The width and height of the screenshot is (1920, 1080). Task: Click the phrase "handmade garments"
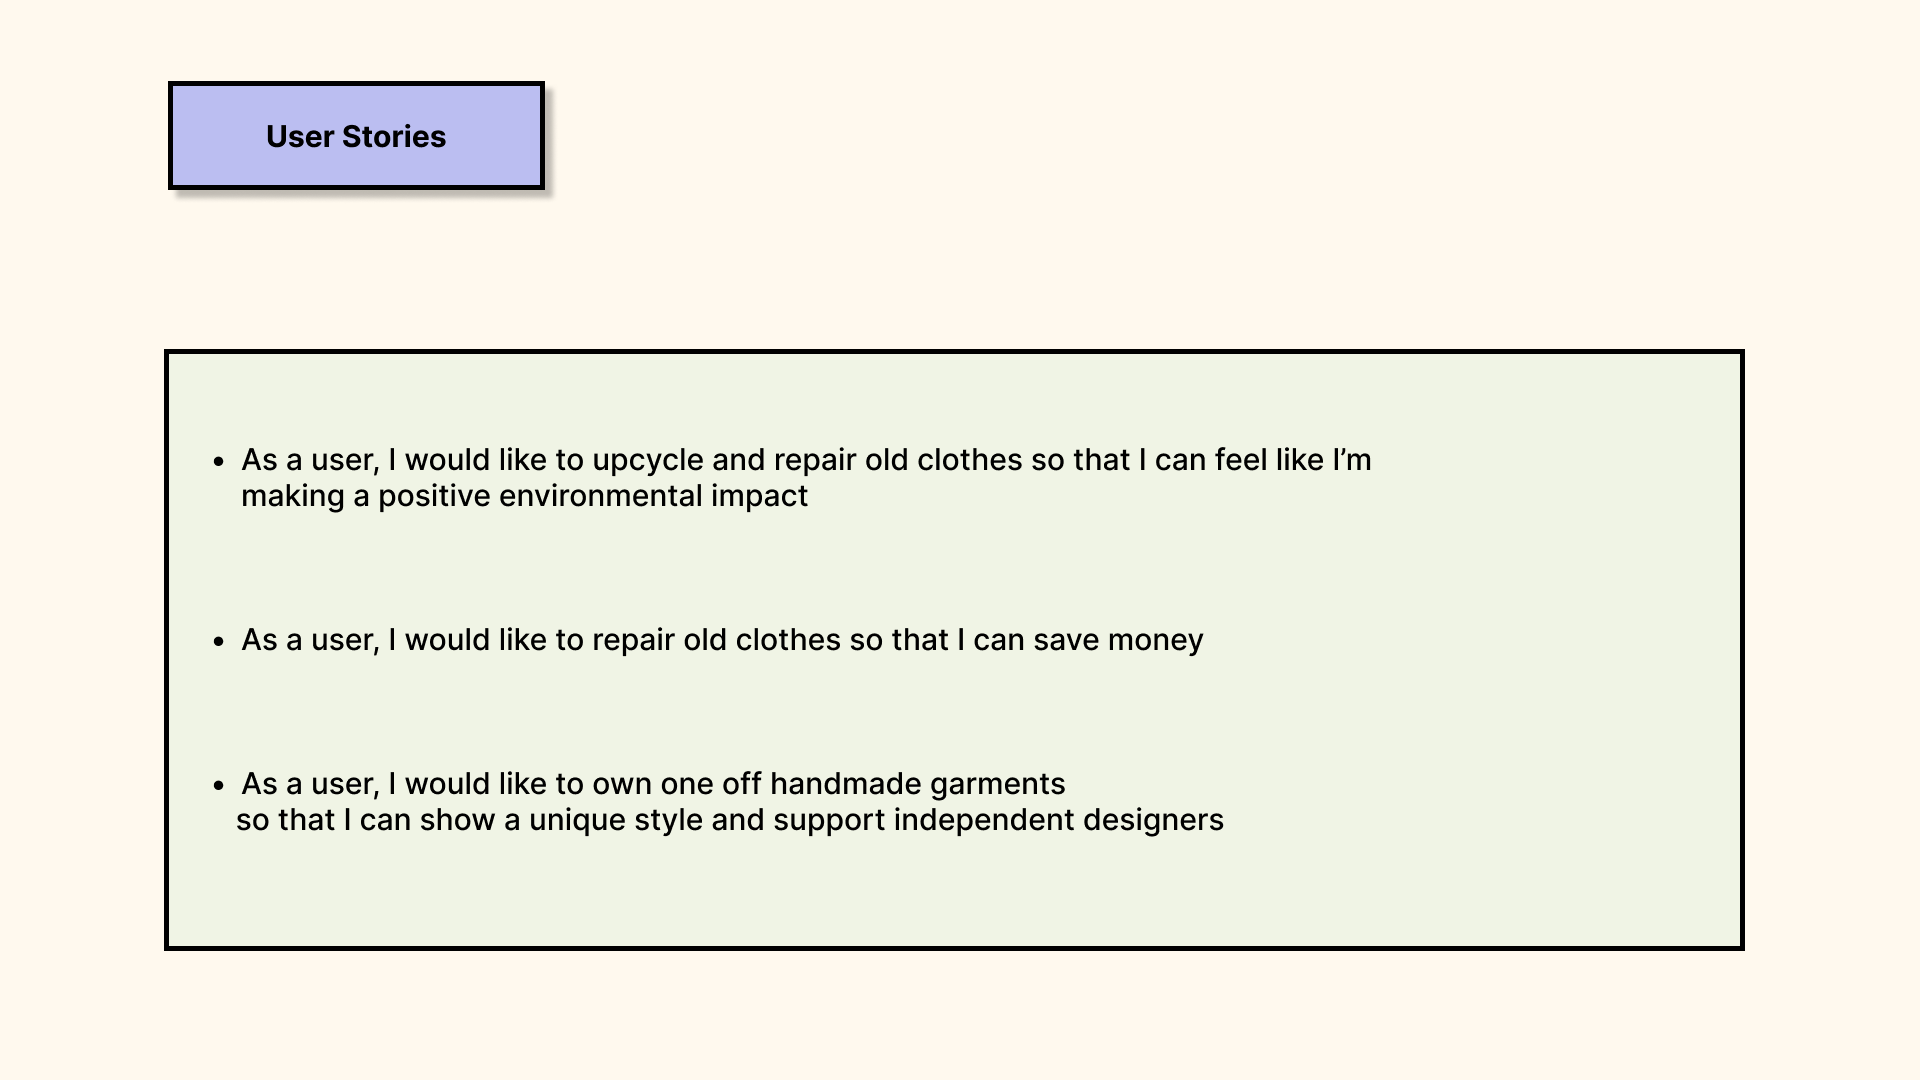pyautogui.click(x=917, y=784)
